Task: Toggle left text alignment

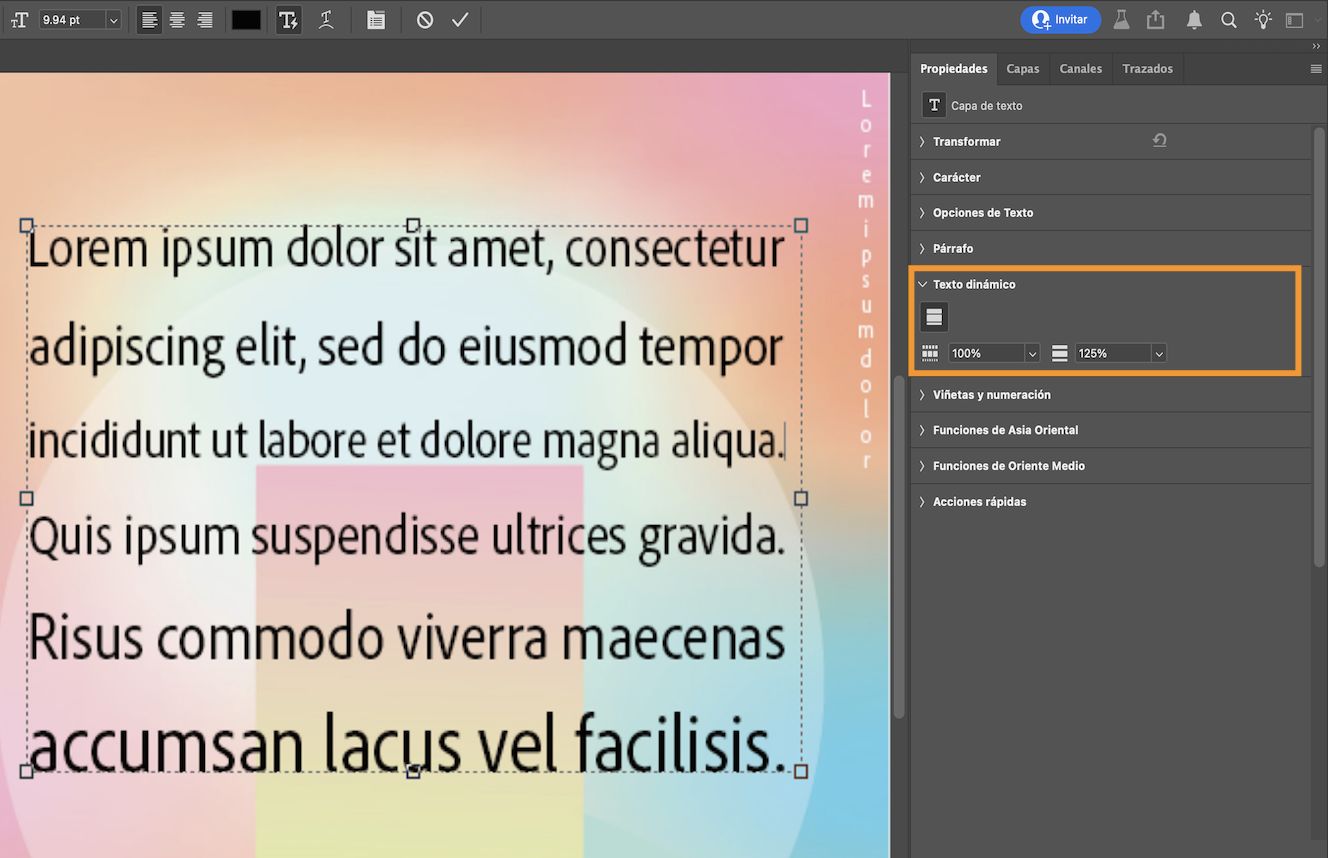Action: (x=148, y=19)
